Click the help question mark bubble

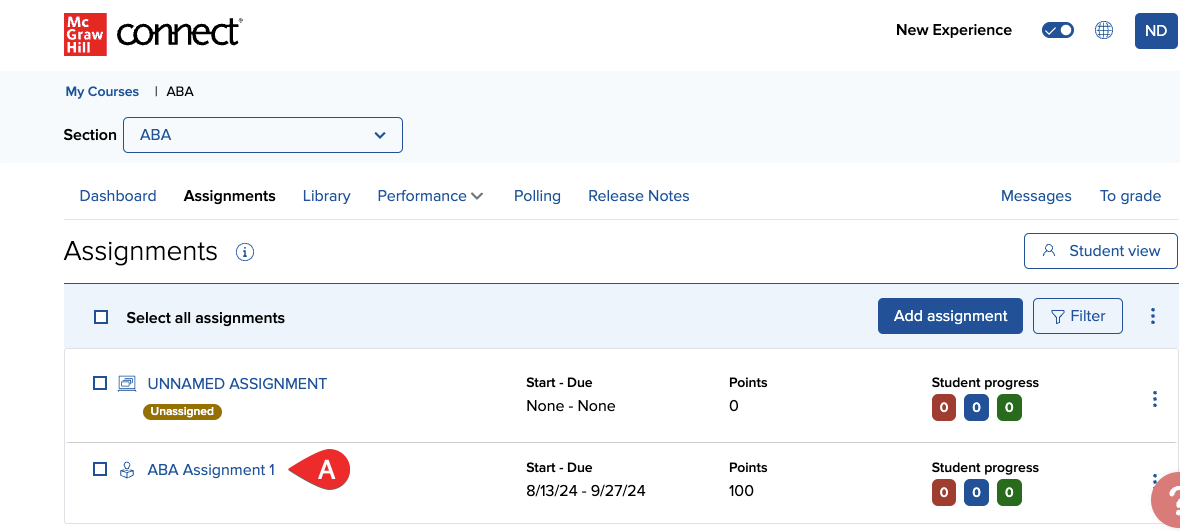point(1166,503)
